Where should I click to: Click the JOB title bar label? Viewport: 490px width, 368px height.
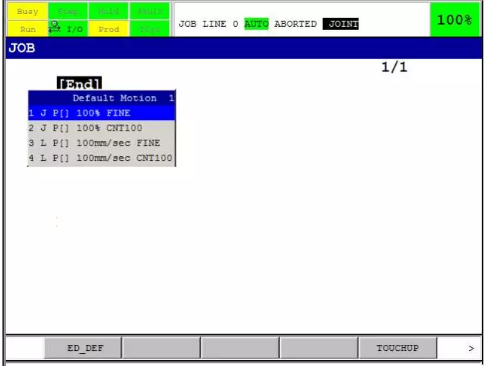[x=22, y=48]
